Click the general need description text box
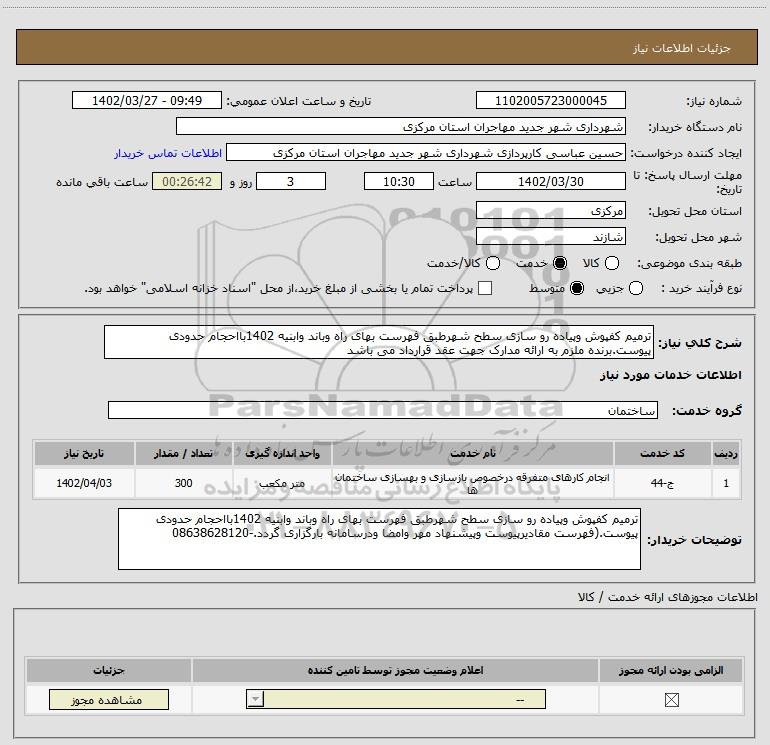 (379, 342)
